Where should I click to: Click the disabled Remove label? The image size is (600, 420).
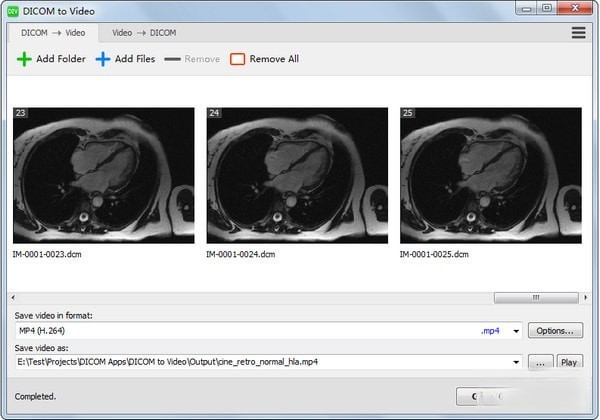pos(202,59)
